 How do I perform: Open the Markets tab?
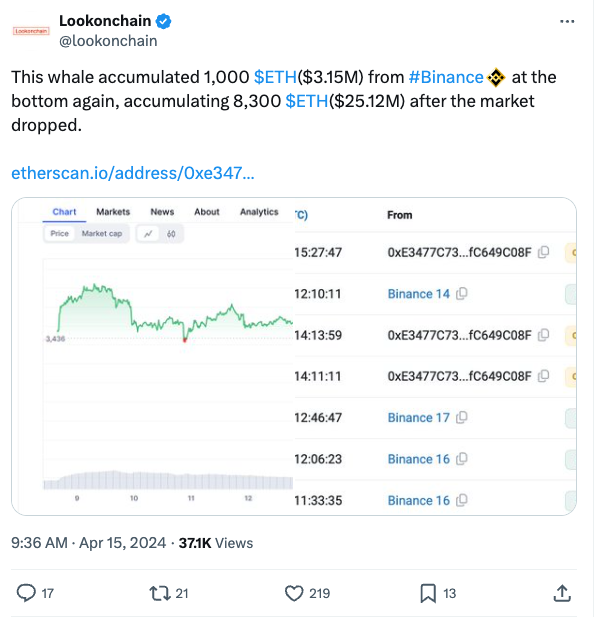point(113,212)
